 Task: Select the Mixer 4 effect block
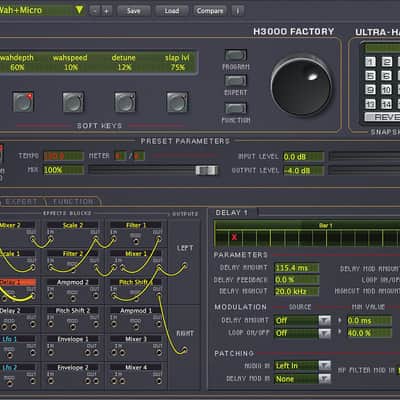(x=136, y=367)
